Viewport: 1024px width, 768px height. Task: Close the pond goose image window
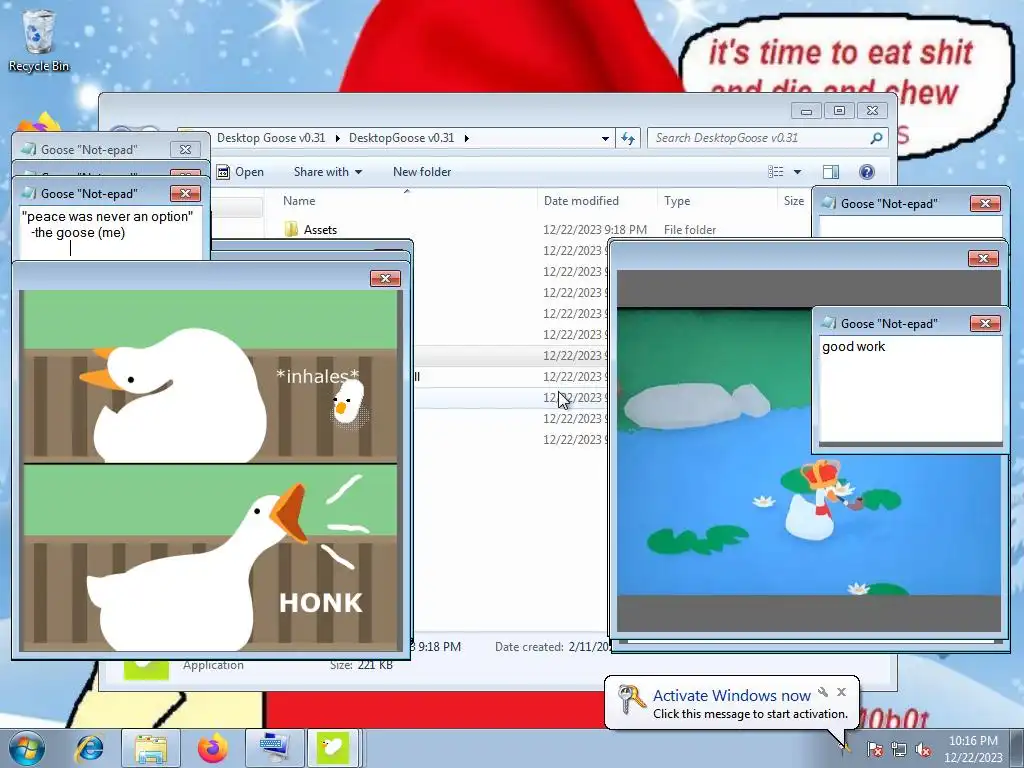[x=983, y=259]
